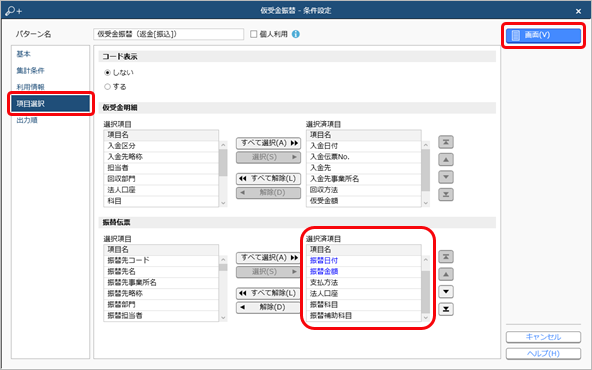The width and height of the screenshot is (592, 370).
Task: Click 選択(S) in 振替伝票
Action: pyautogui.click(x=268, y=271)
